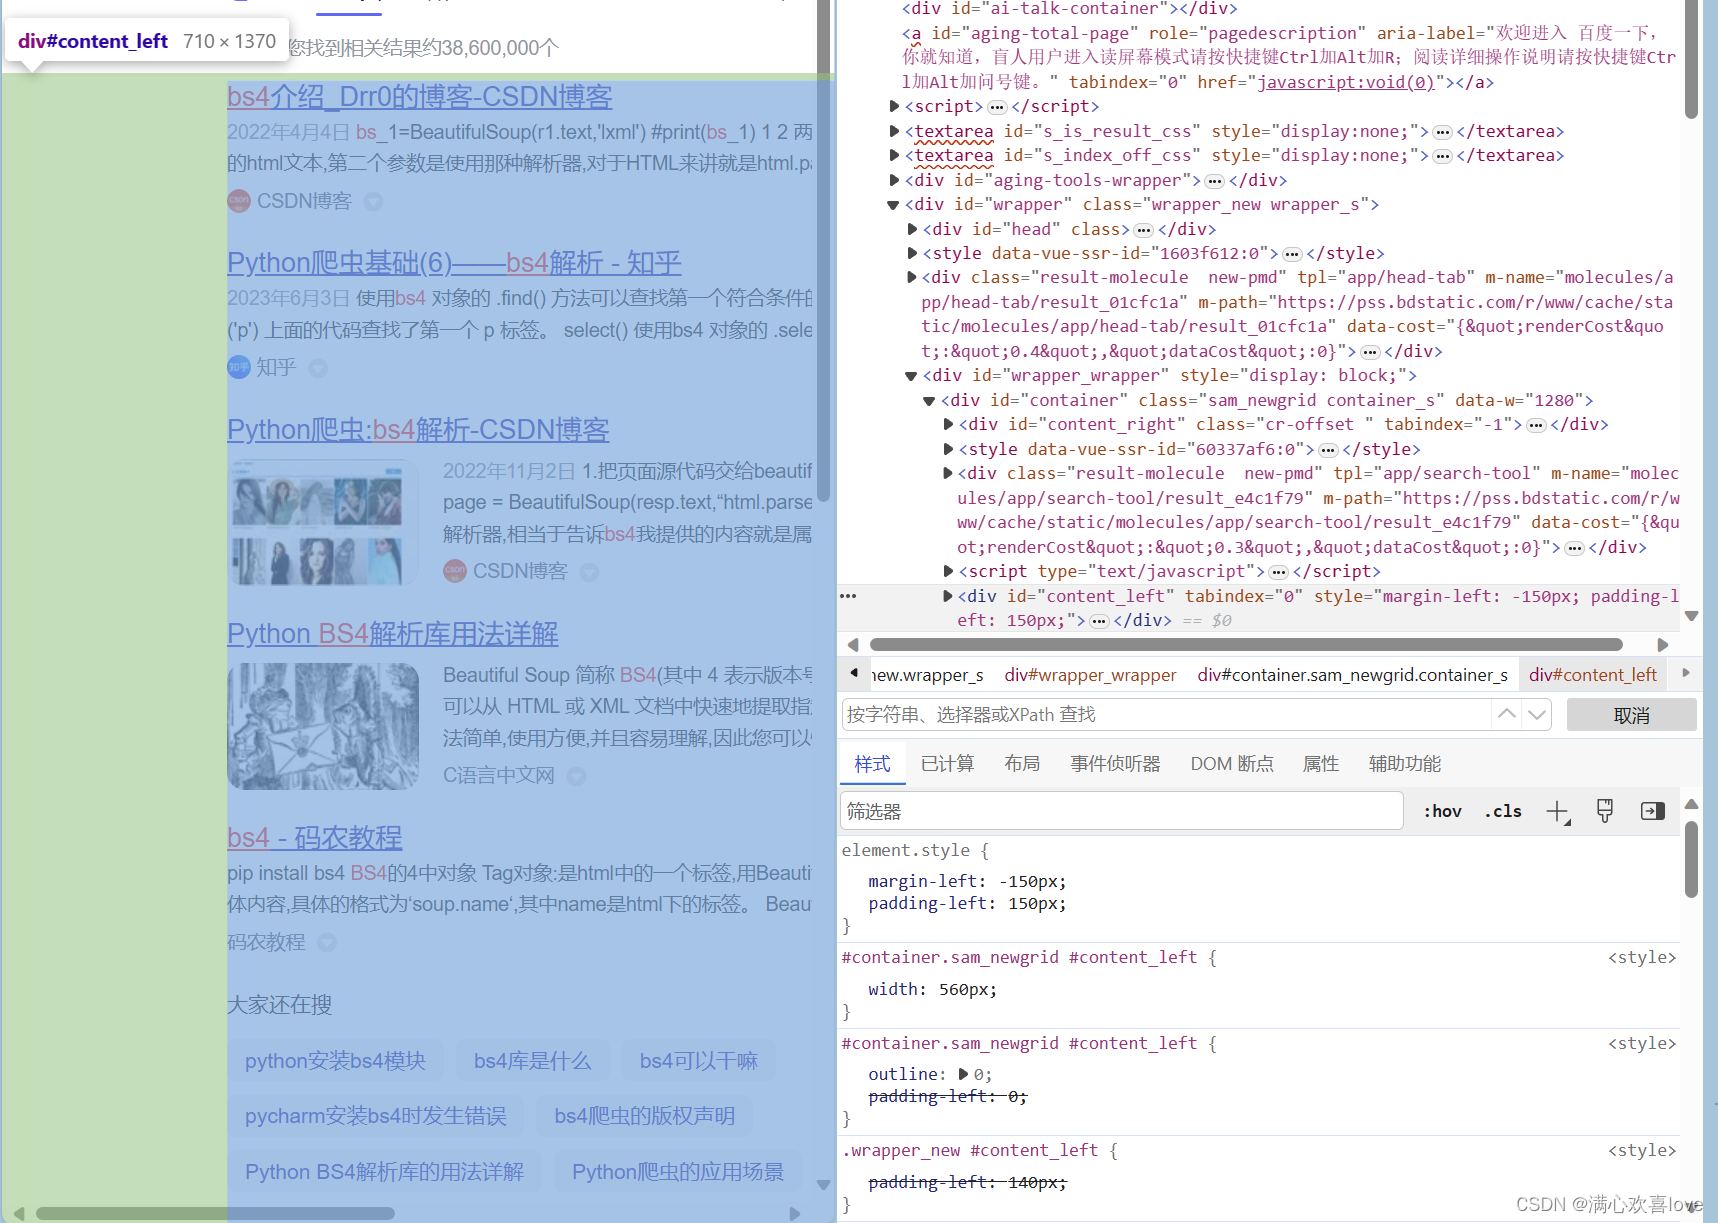Switch to the 属性 tab
This screenshot has width=1718, height=1223.
tap(1320, 764)
